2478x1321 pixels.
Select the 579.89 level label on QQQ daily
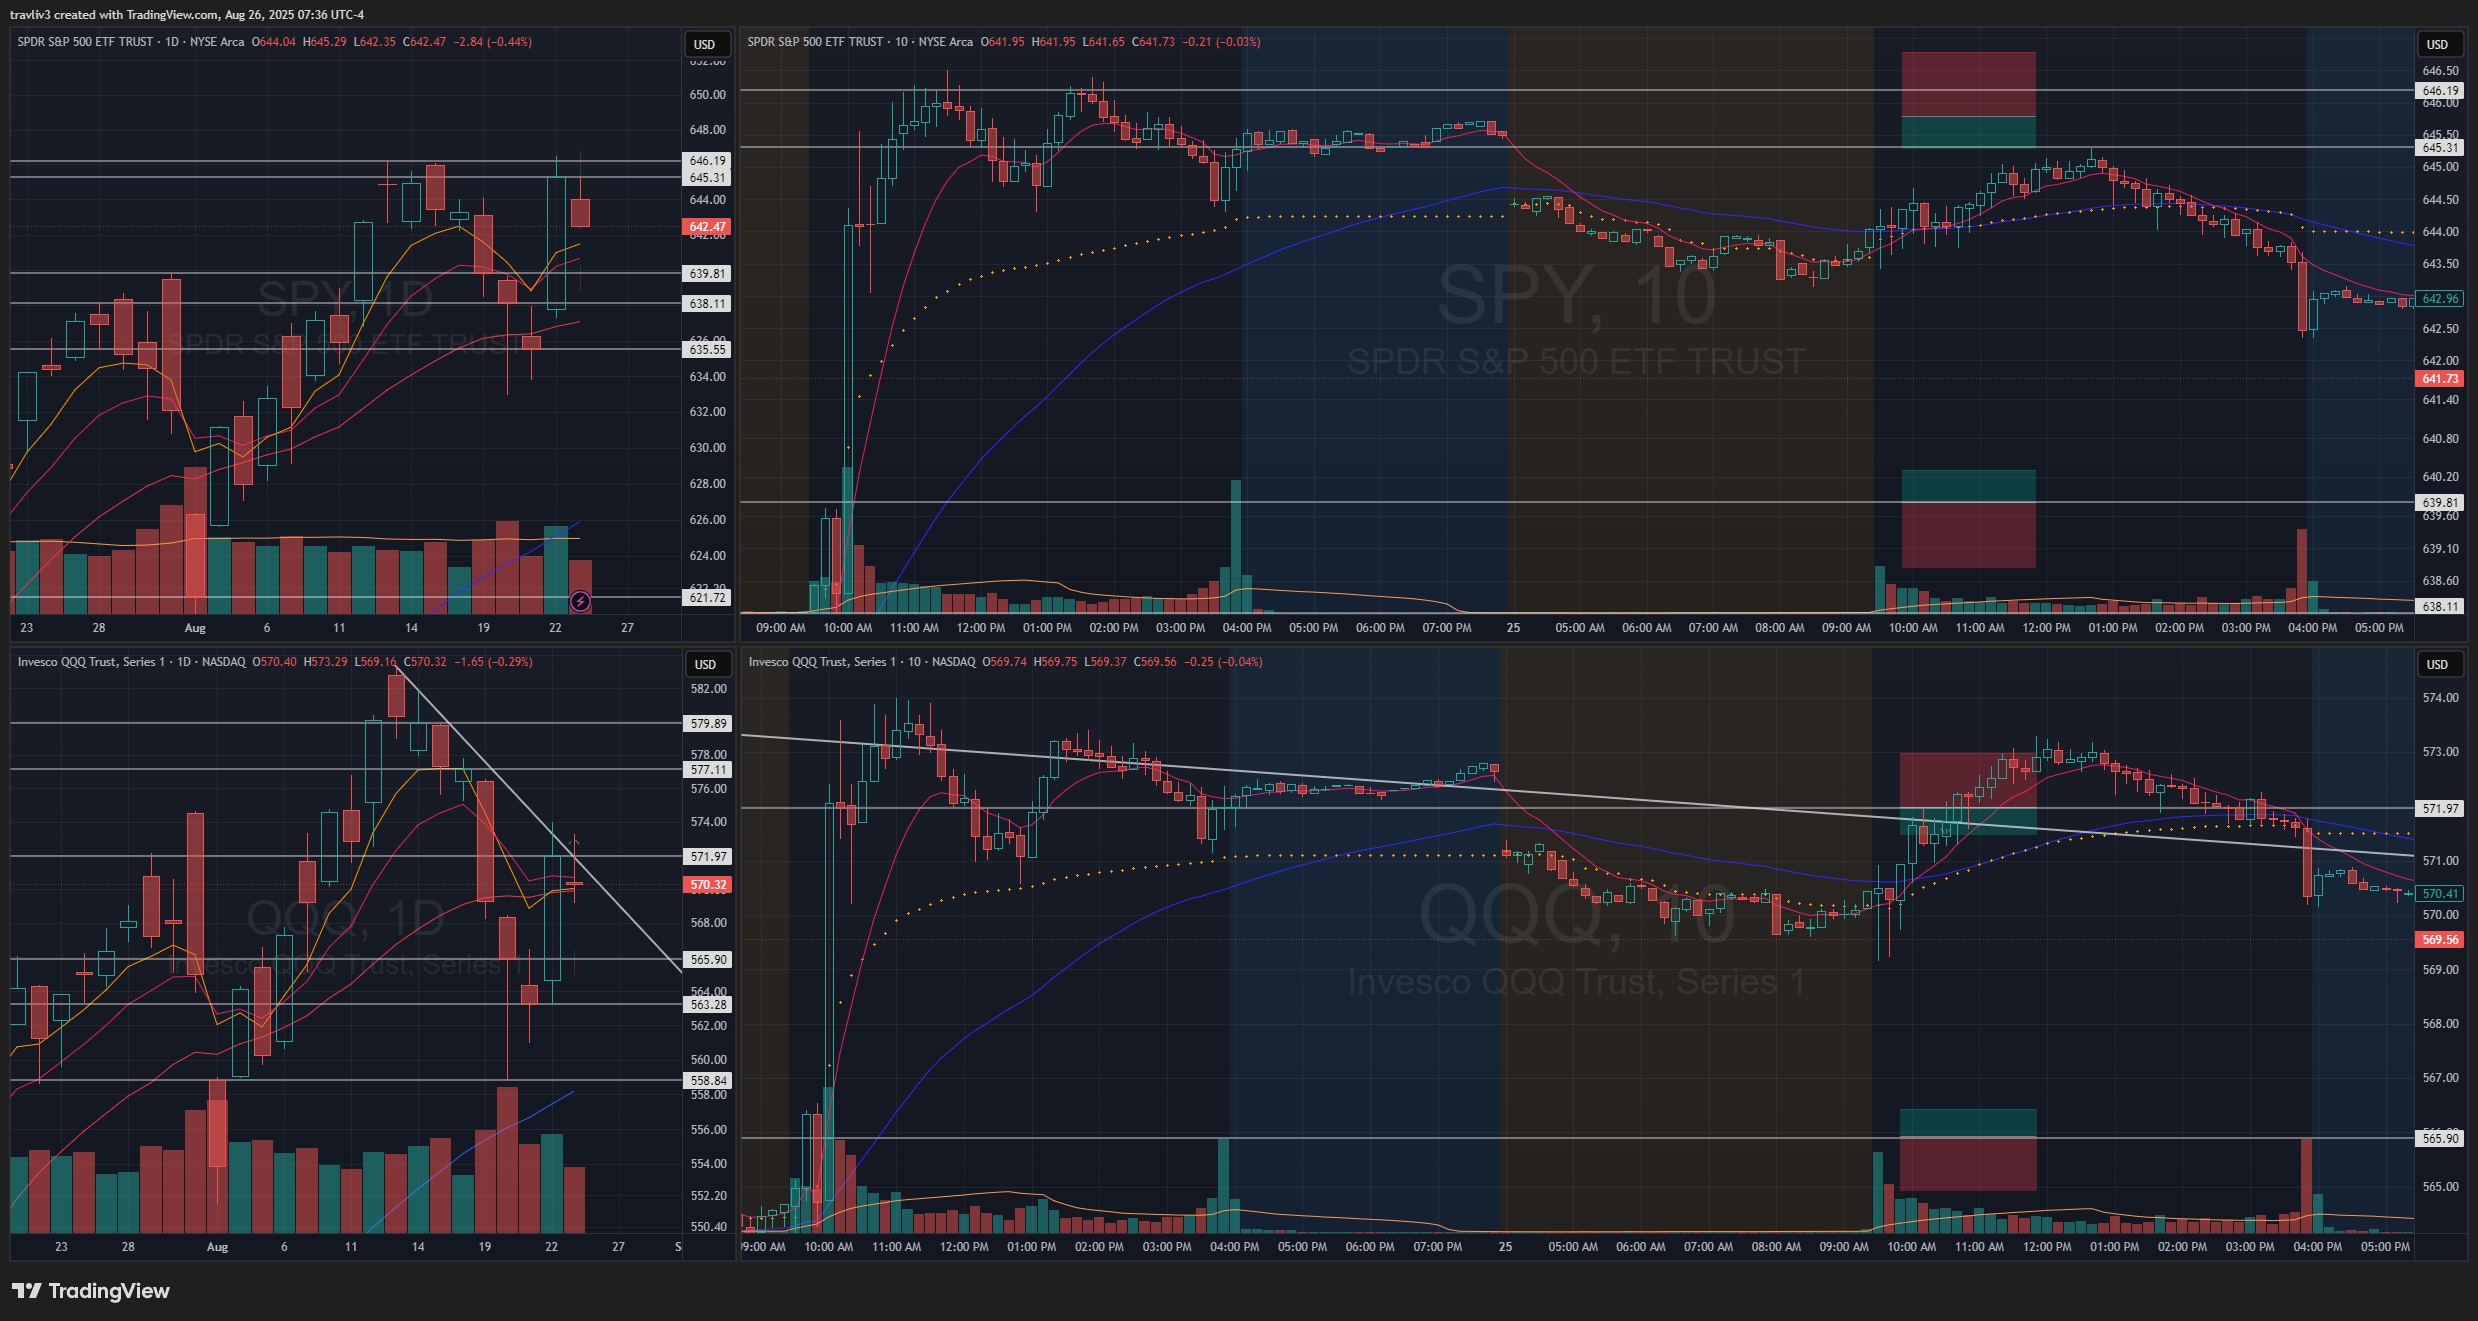pyautogui.click(x=708, y=723)
